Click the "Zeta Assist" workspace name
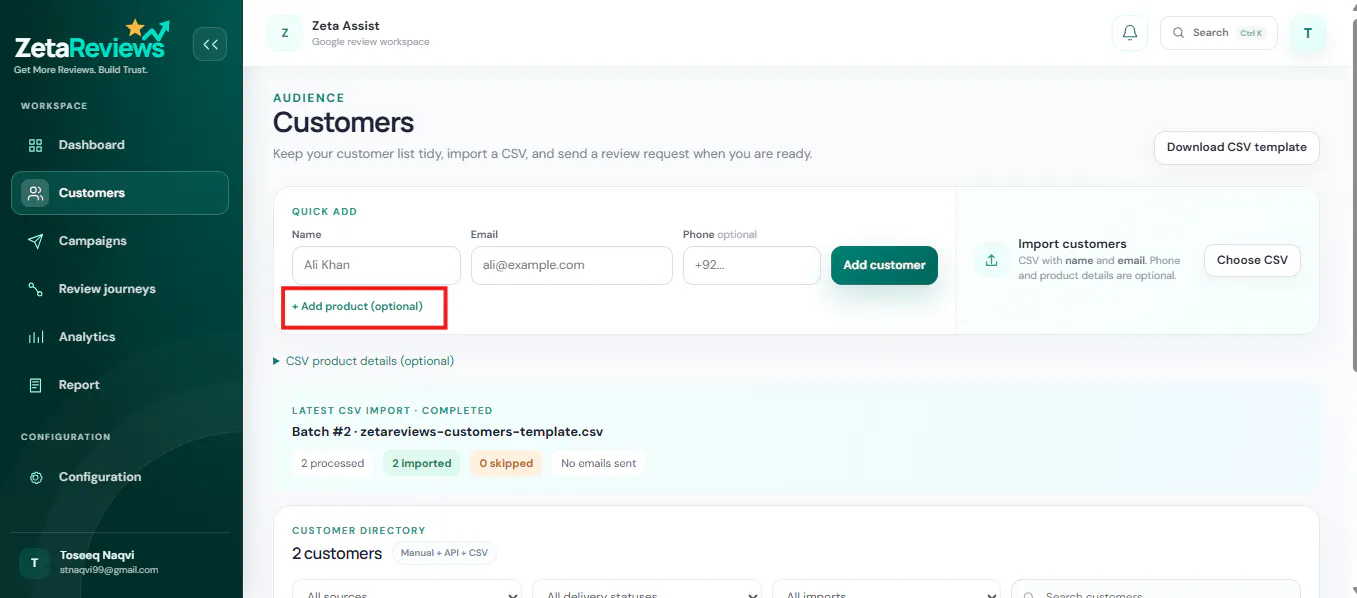 (x=346, y=26)
